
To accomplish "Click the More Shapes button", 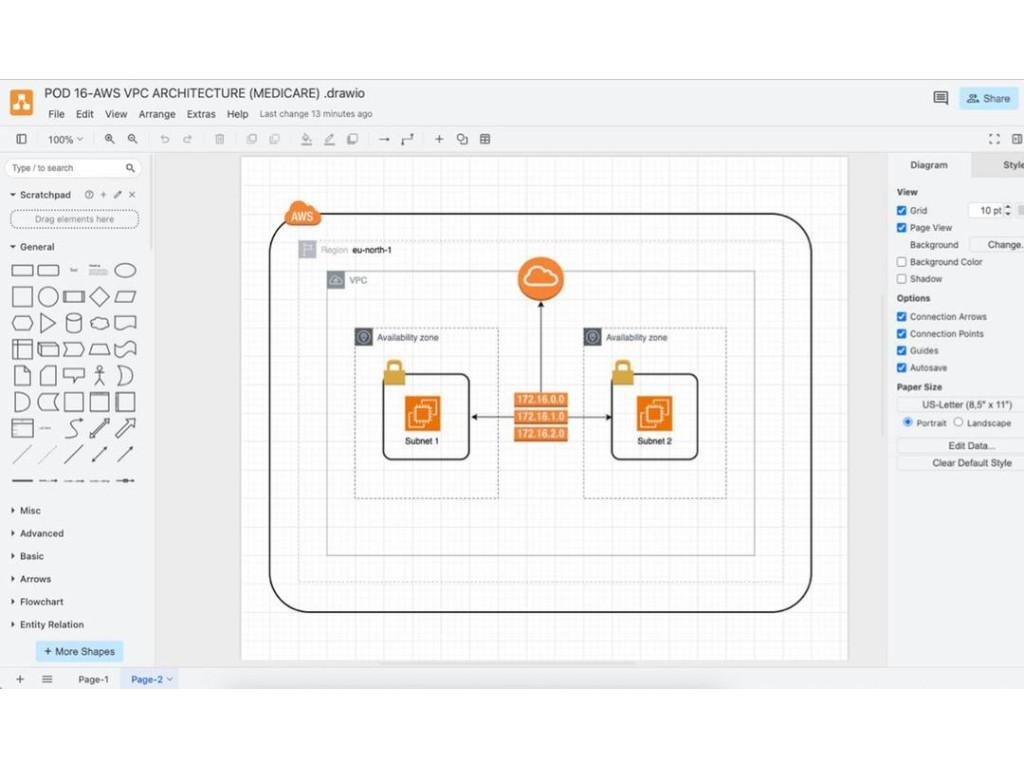I will coord(80,652).
